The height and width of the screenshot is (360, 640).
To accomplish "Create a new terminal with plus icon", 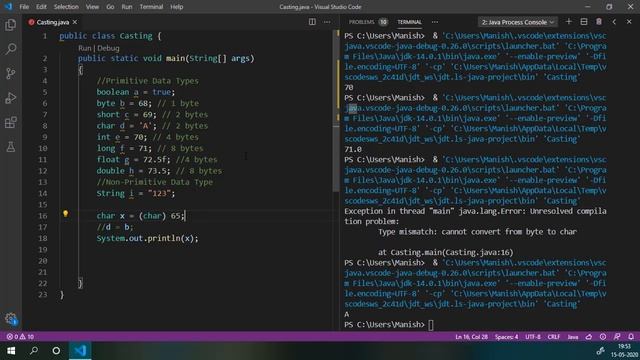I will coord(569,22).
